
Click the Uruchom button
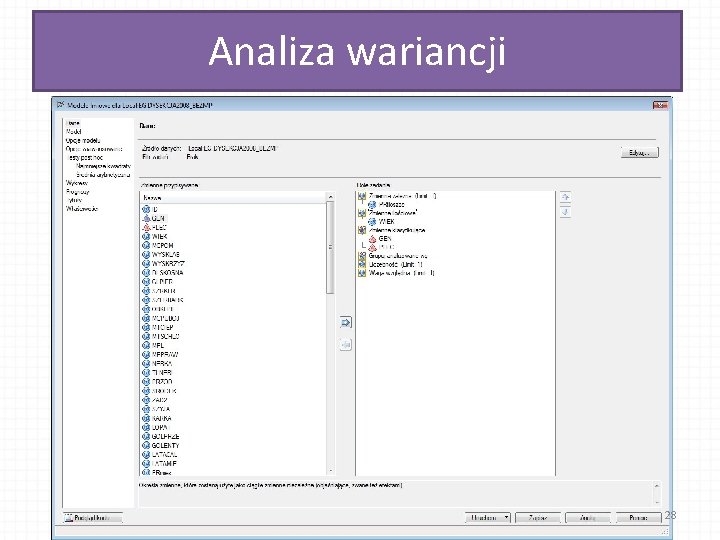483,518
